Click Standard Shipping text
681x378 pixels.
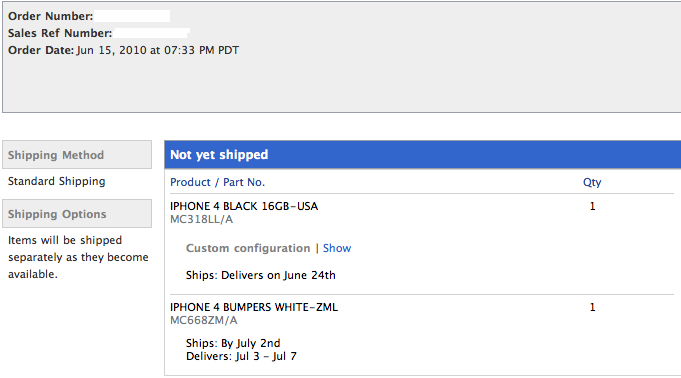[x=56, y=181]
